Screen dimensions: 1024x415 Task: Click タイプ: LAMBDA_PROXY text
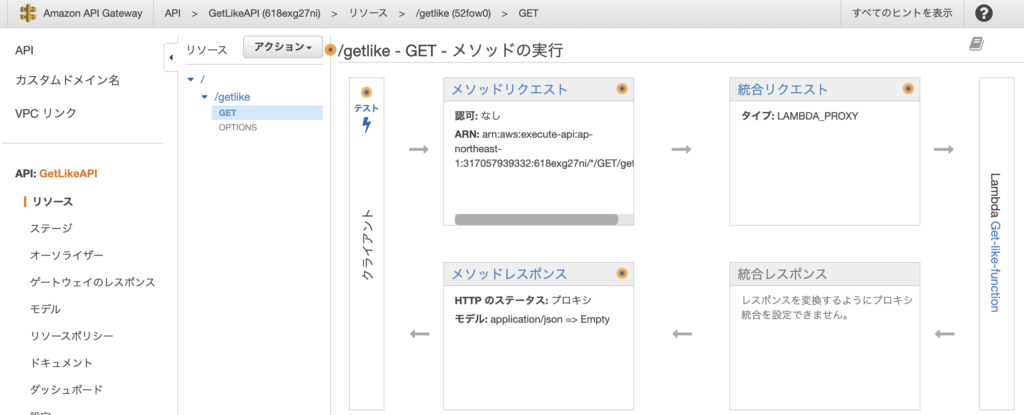[799, 116]
